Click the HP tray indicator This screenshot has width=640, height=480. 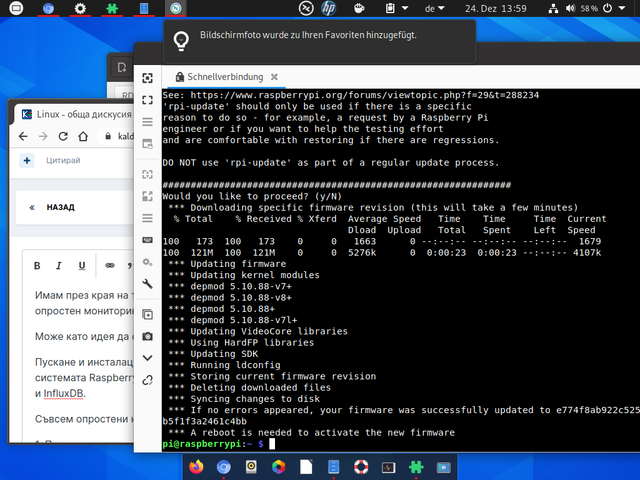tap(329, 8)
